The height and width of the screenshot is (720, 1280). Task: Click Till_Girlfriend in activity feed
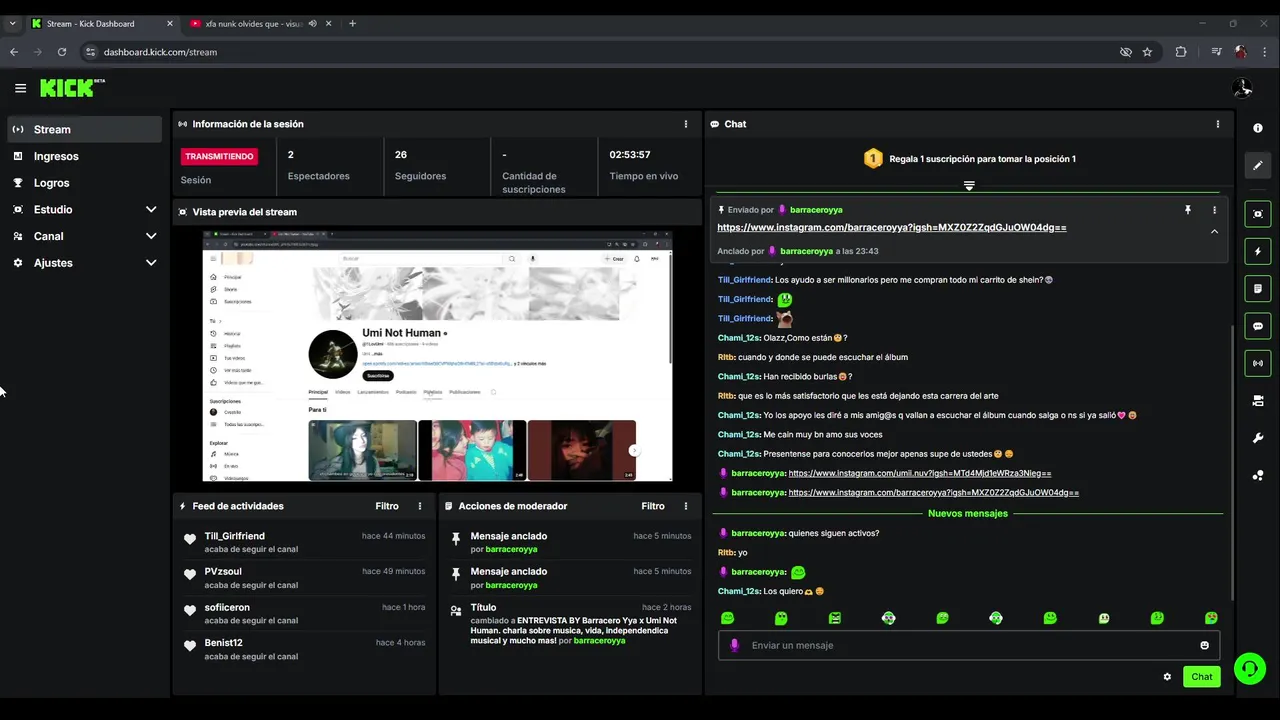coord(235,536)
